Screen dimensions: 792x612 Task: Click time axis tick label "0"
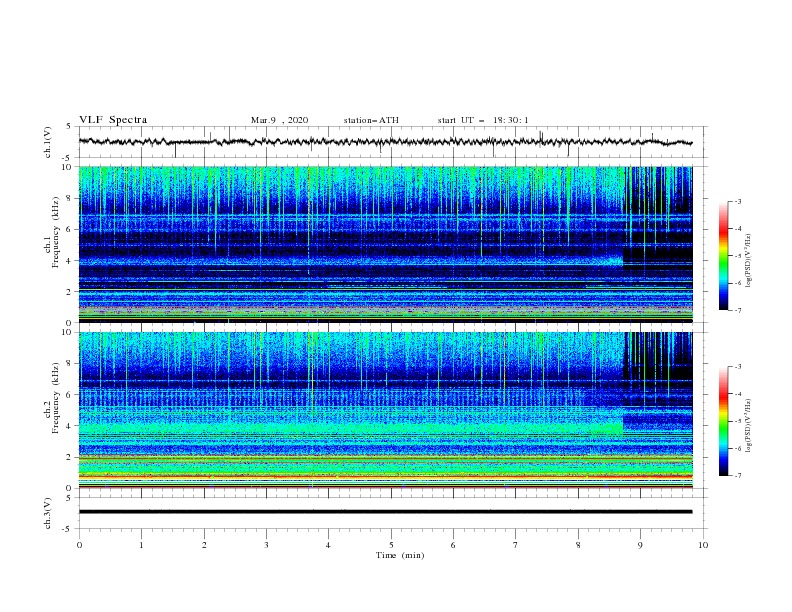(79, 545)
